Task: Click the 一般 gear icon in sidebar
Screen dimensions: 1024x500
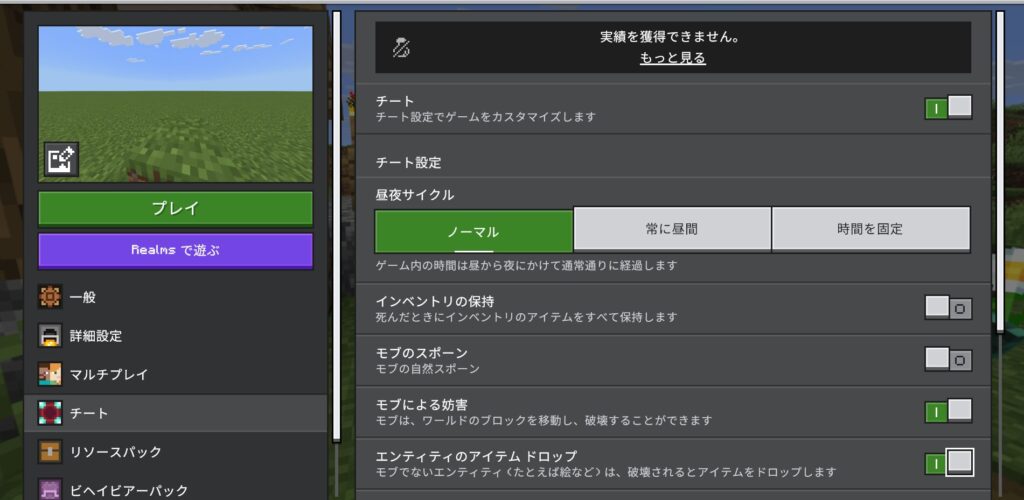Action: tap(50, 297)
